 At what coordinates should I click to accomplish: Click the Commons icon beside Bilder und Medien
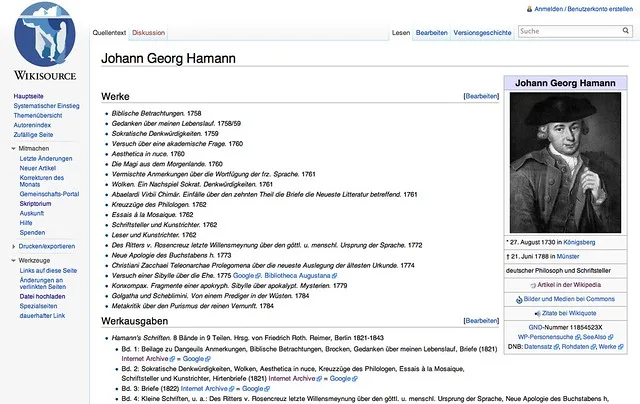(517, 298)
